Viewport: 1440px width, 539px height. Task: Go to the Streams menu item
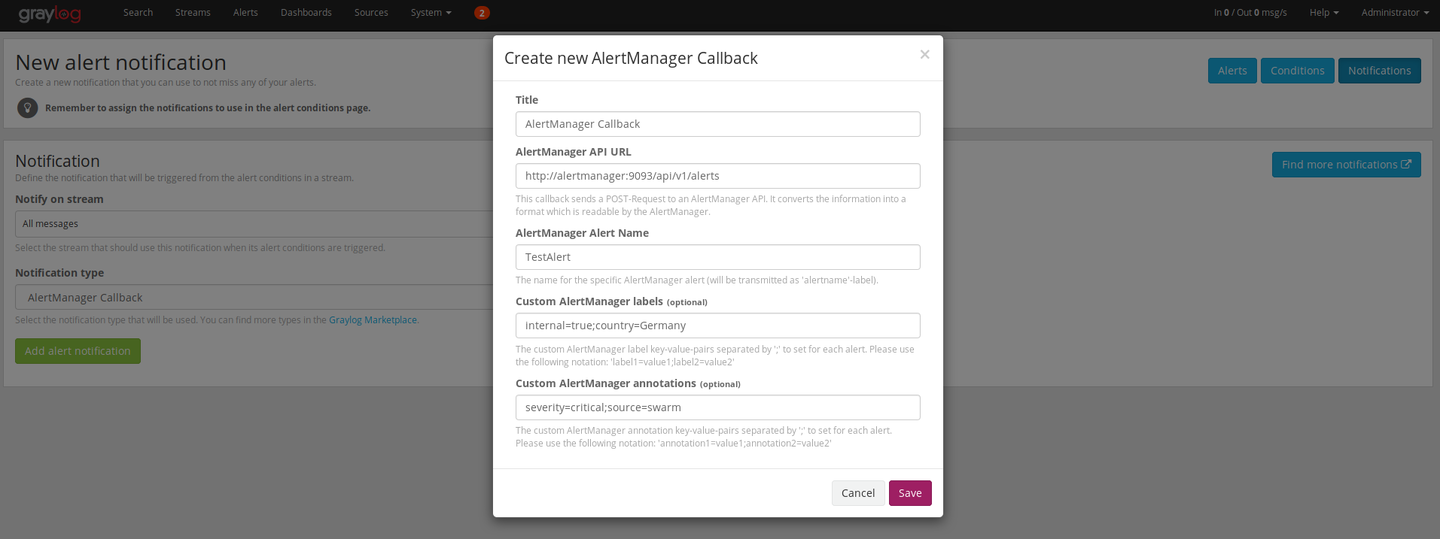pyautogui.click(x=194, y=13)
